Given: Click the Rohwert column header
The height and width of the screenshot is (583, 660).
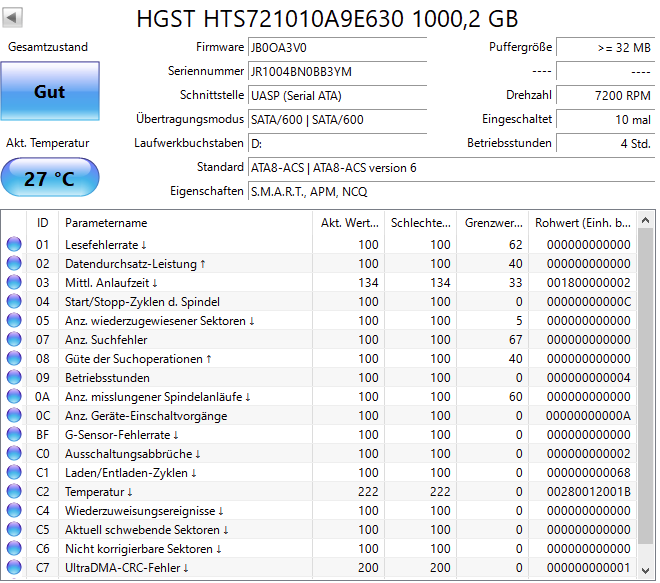Looking at the screenshot, I should tap(583, 223).
